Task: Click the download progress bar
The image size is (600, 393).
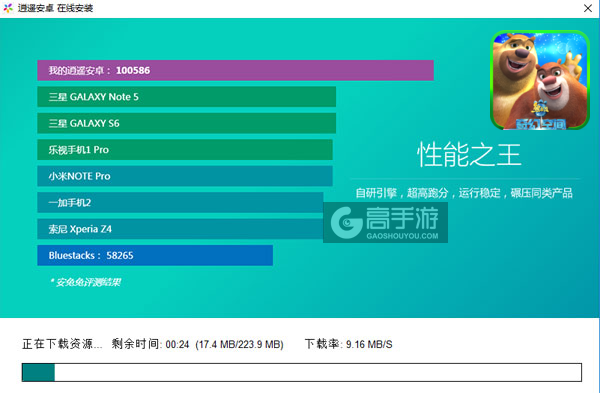Action: coord(302,372)
